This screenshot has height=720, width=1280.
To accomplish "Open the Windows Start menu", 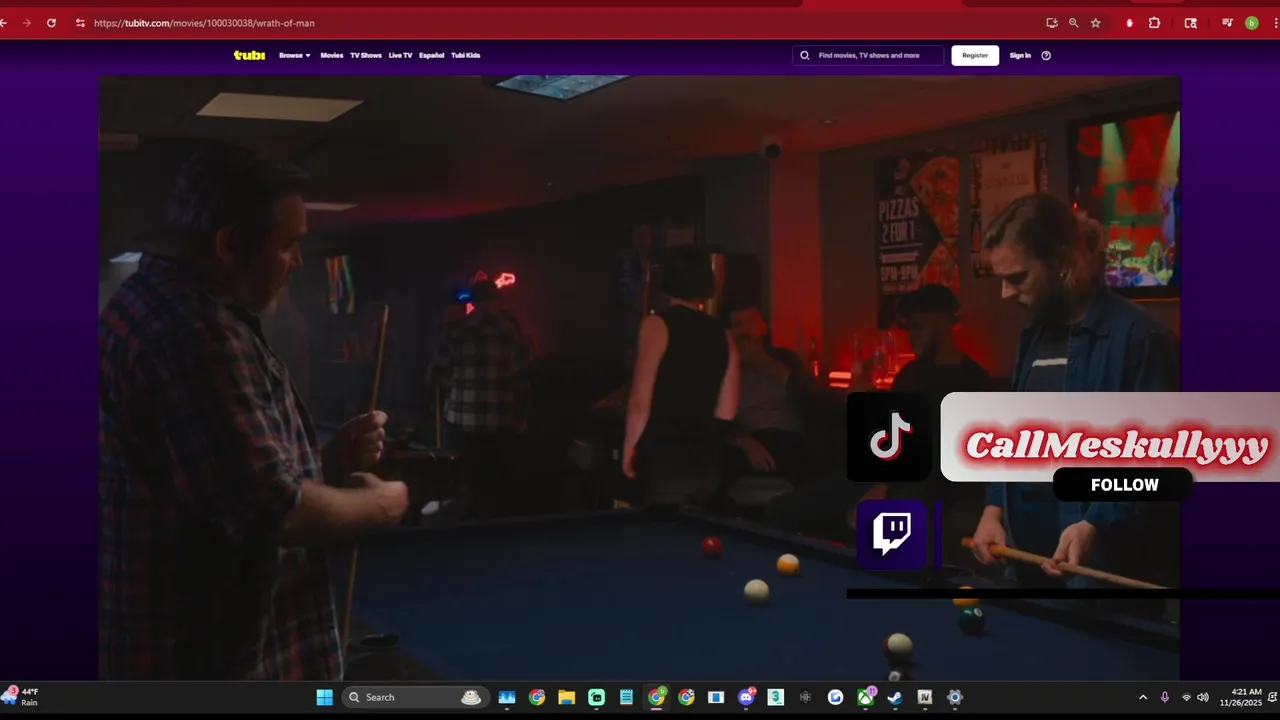I will pyautogui.click(x=325, y=697).
